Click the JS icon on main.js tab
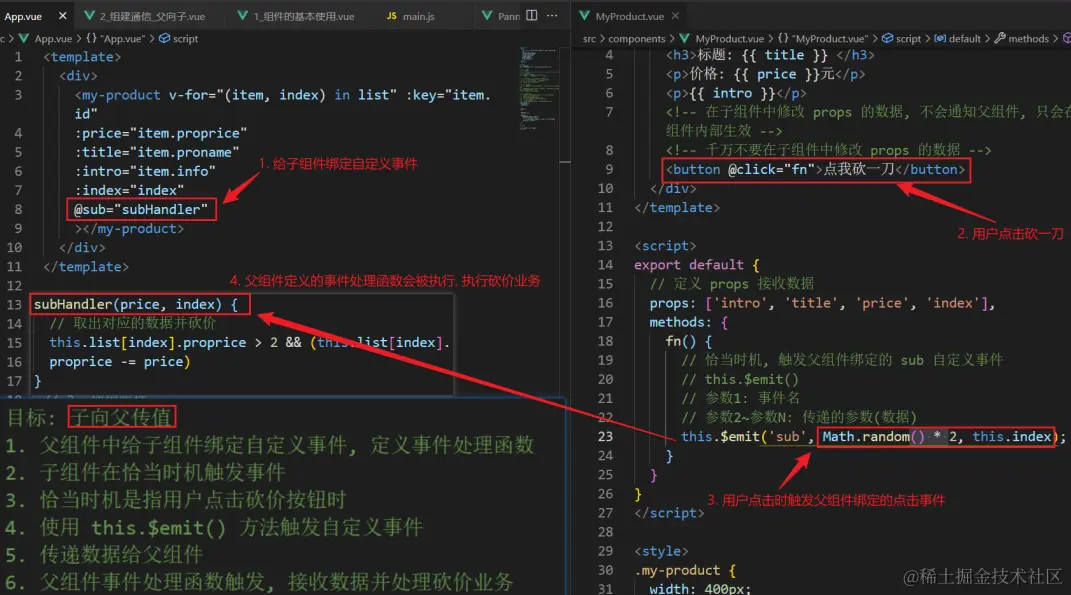1071x595 pixels. pyautogui.click(x=391, y=16)
